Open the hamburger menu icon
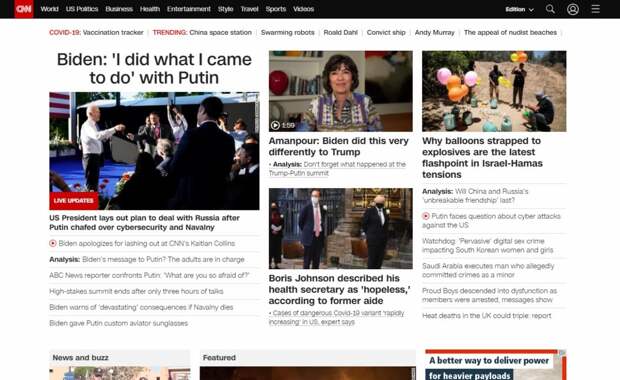 coord(595,9)
